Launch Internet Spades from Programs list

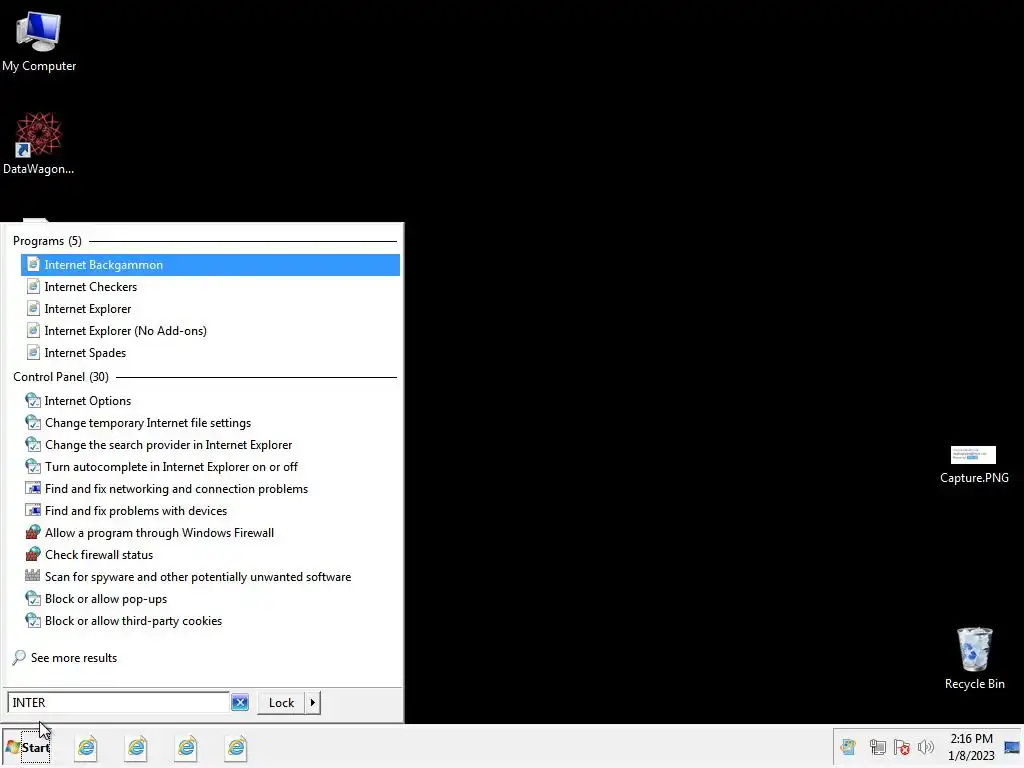(x=210, y=353)
